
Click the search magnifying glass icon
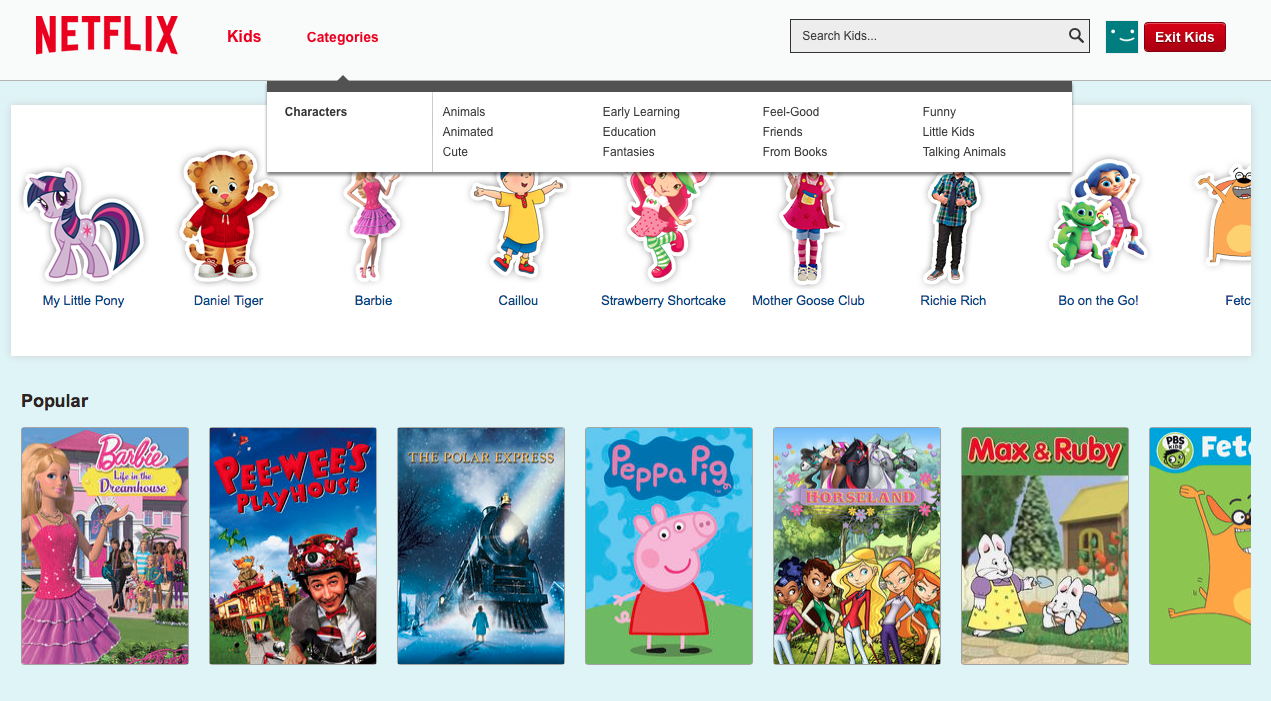click(x=1076, y=36)
